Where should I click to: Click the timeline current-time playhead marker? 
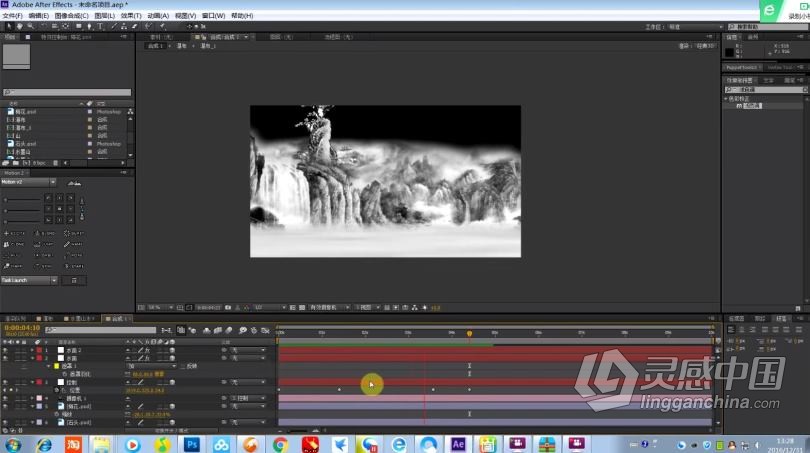tap(470, 334)
